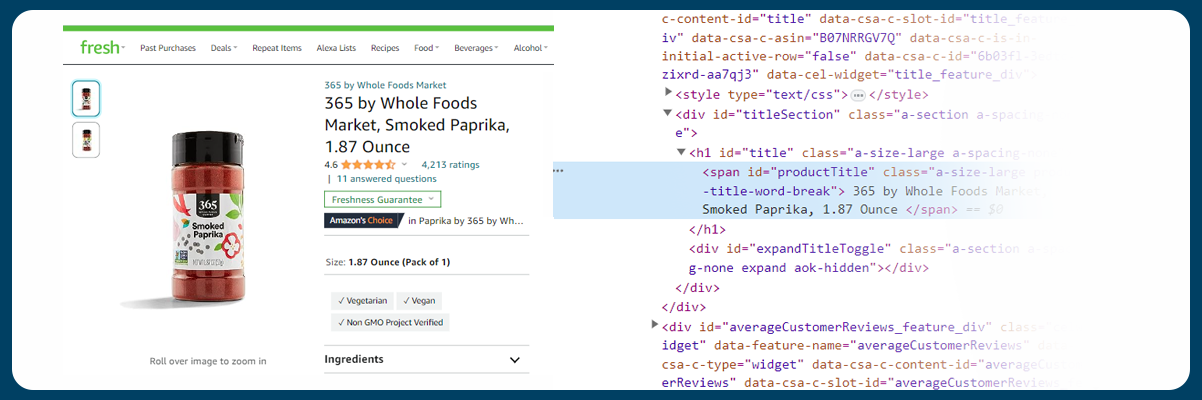This screenshot has height=400, width=1202.
Task: Expand the averageCustomerReviews_feature_div node
Action: [x=655, y=325]
